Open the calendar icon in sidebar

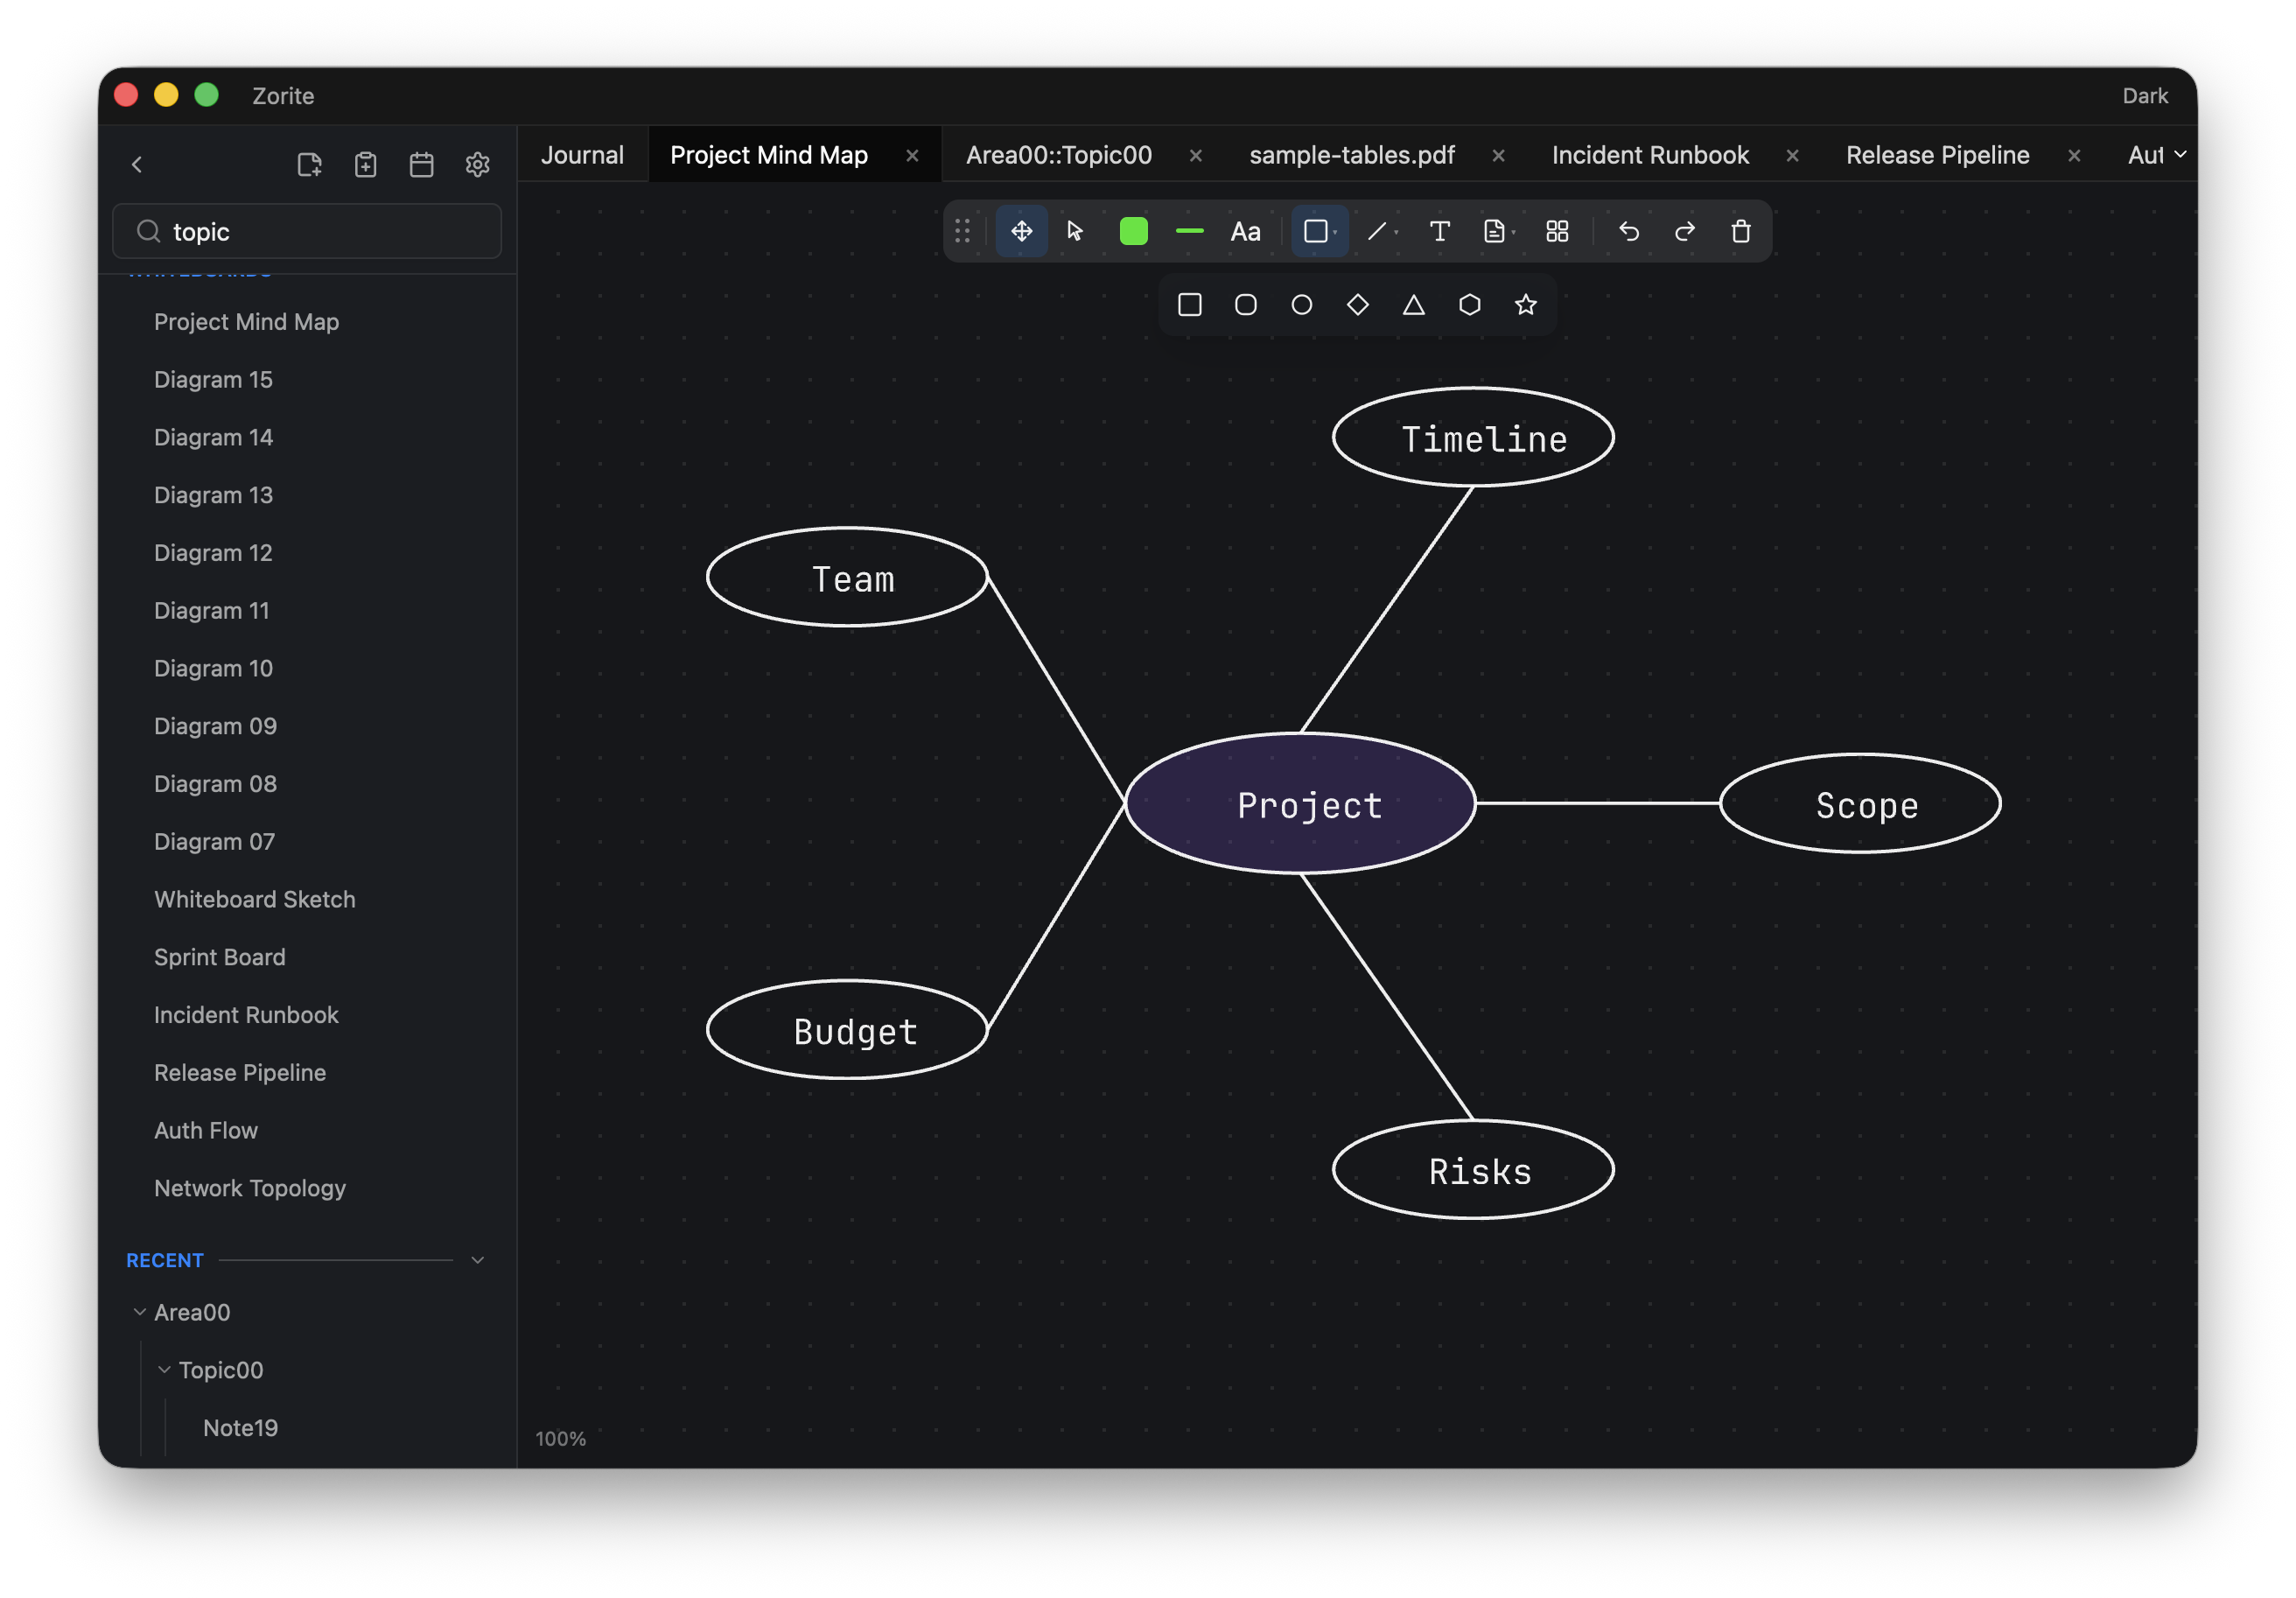click(x=422, y=164)
